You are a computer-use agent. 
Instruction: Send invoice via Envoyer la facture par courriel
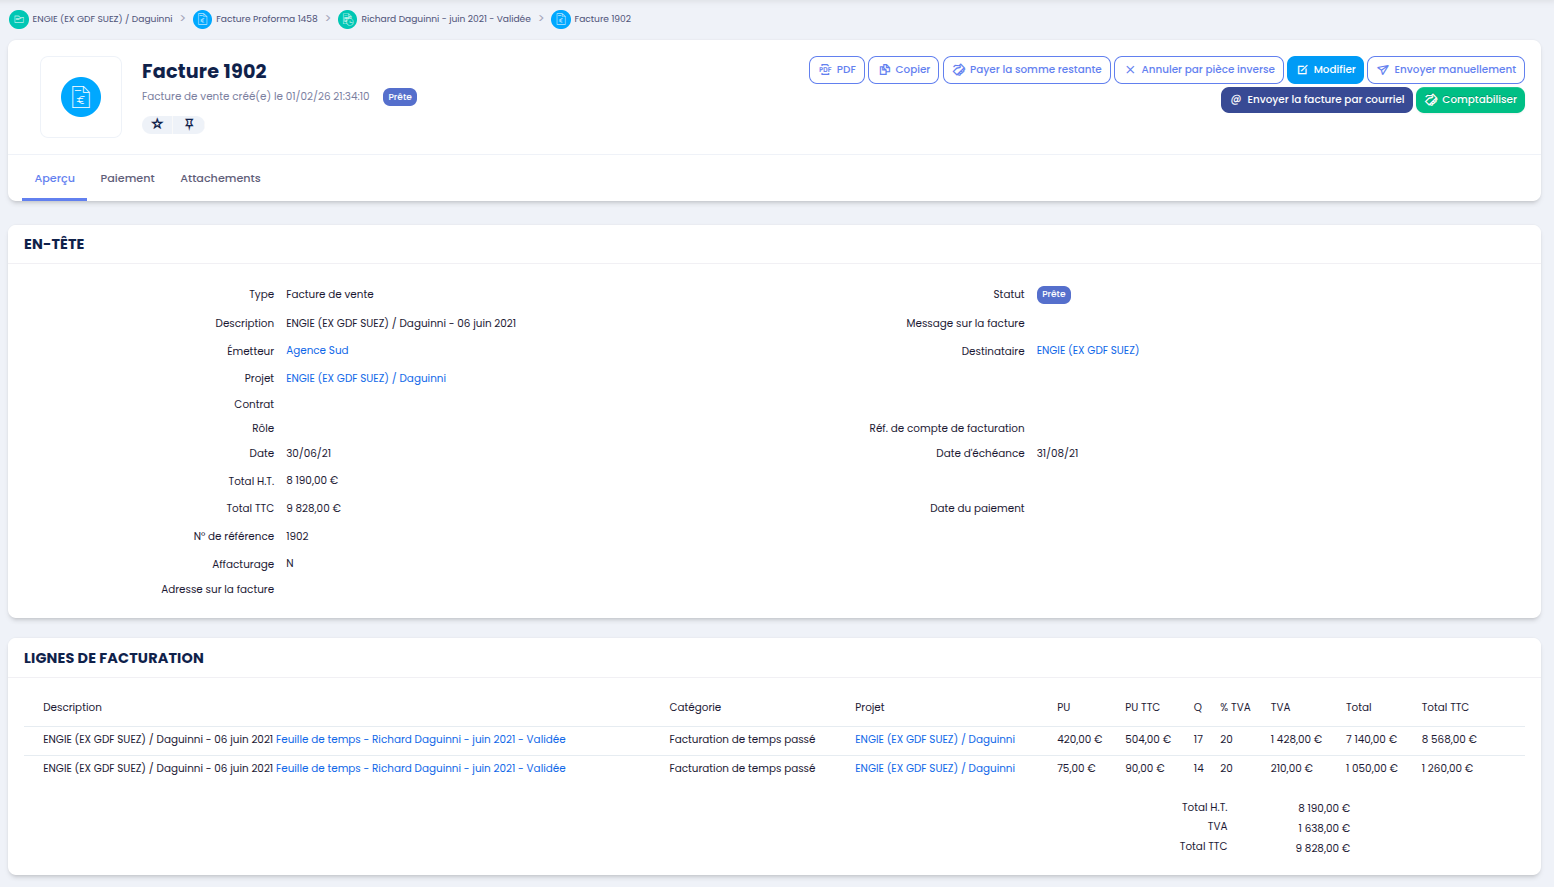point(1316,100)
